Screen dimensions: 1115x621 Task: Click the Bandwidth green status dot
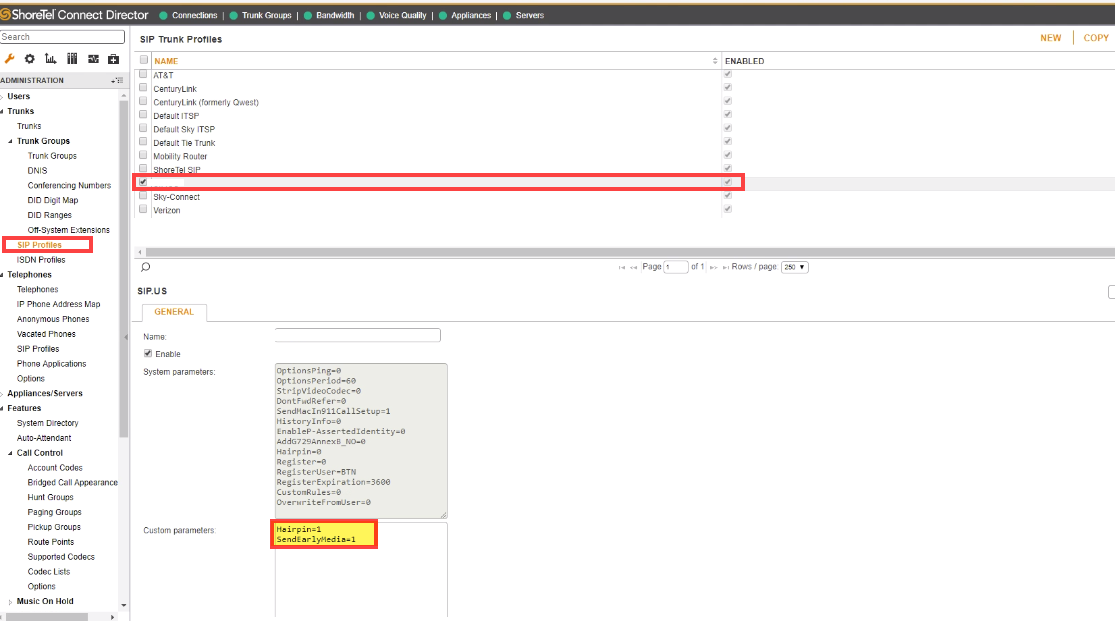(x=308, y=15)
